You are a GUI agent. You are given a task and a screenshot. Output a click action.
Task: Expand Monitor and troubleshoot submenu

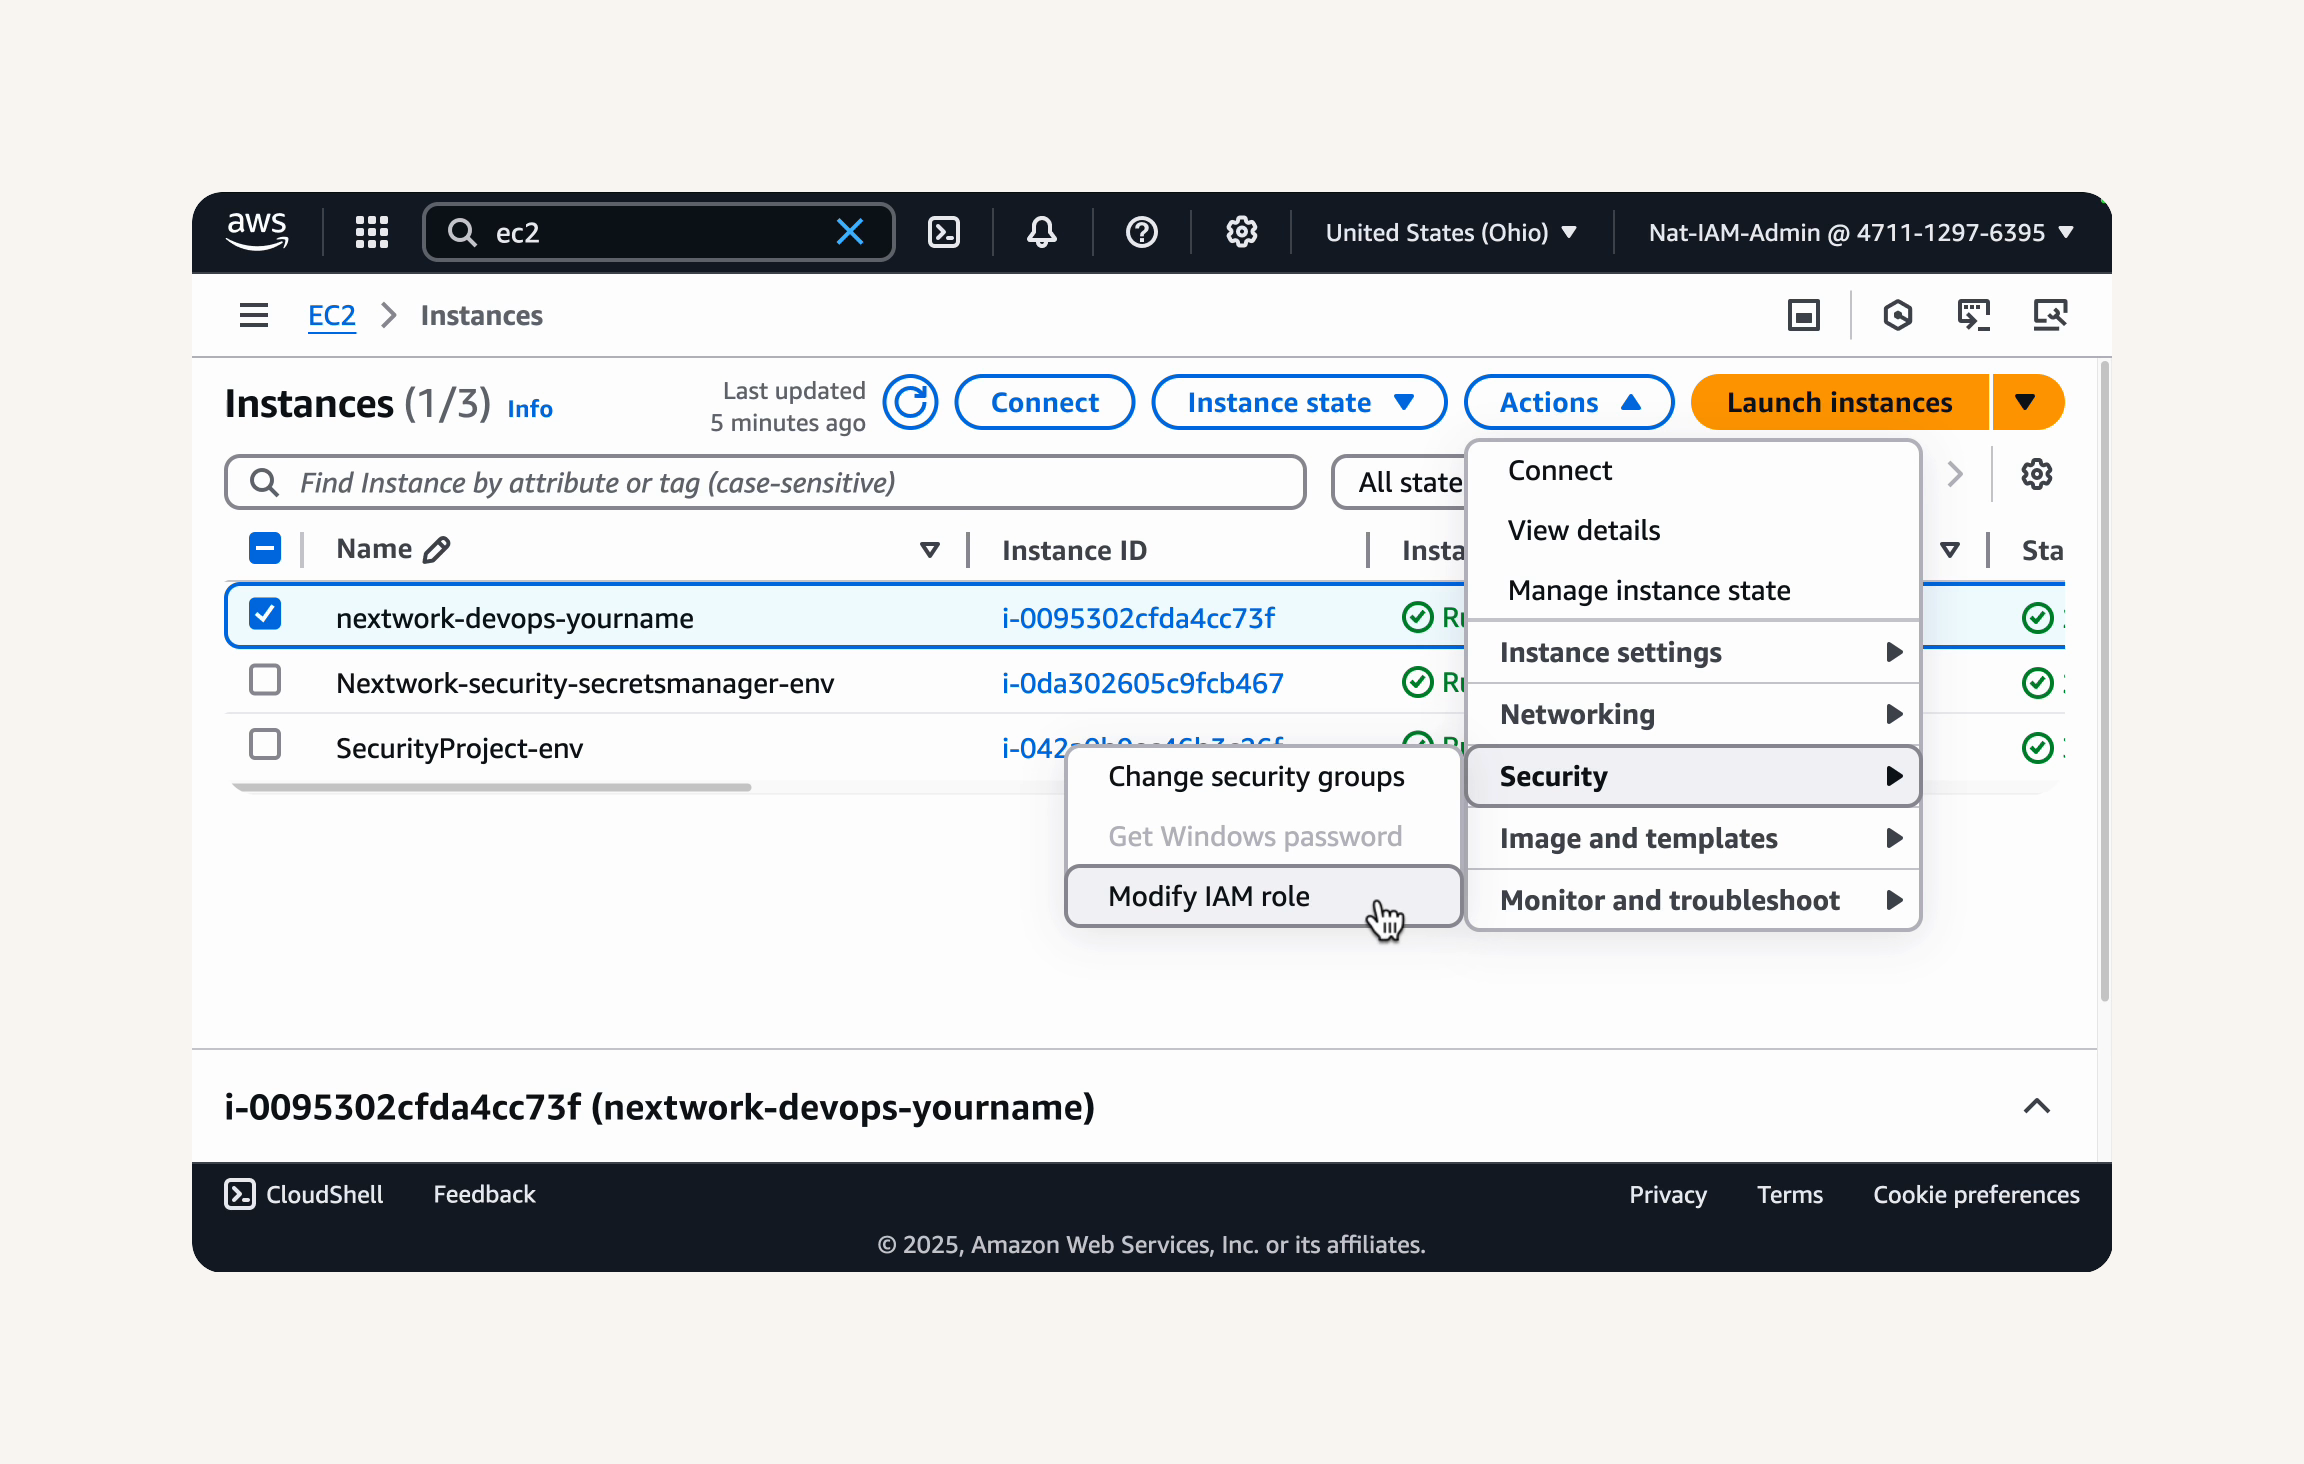[1693, 900]
